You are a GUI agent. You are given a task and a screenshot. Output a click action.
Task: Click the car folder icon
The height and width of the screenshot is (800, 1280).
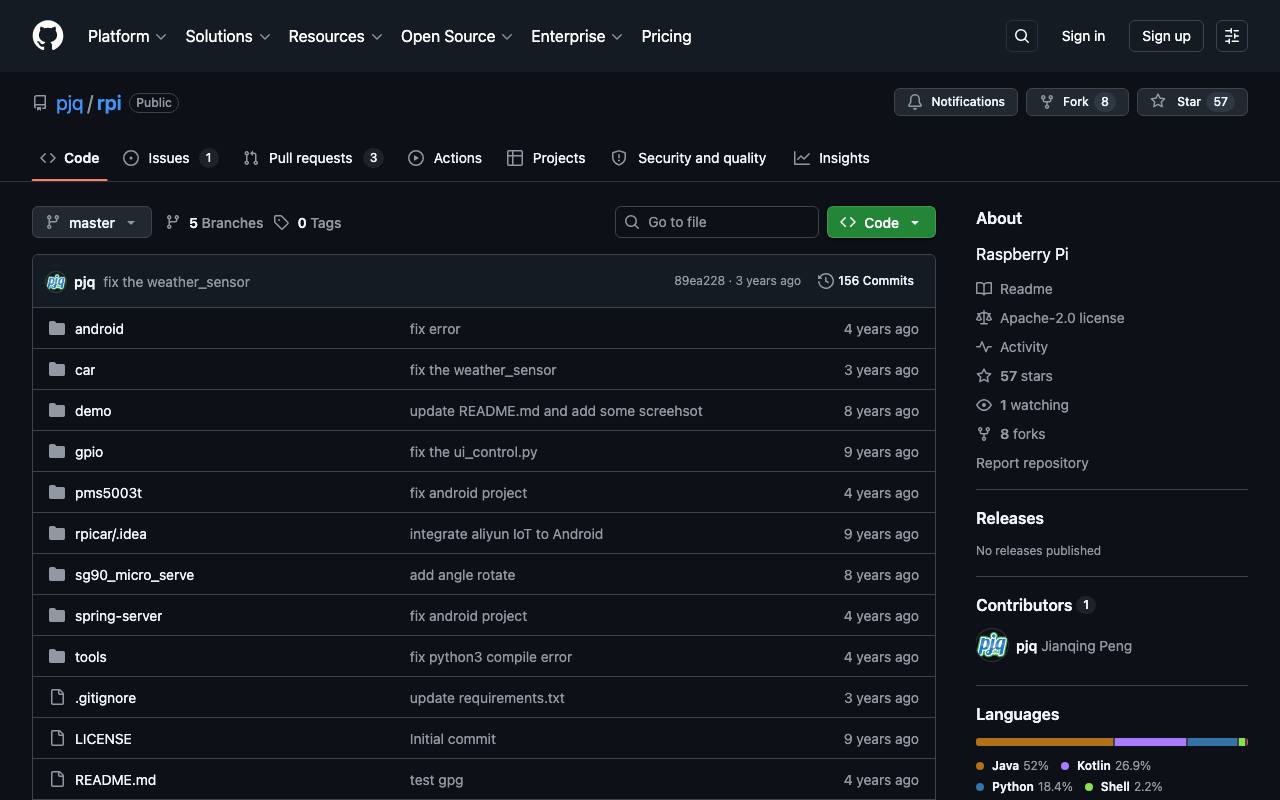(x=57, y=369)
